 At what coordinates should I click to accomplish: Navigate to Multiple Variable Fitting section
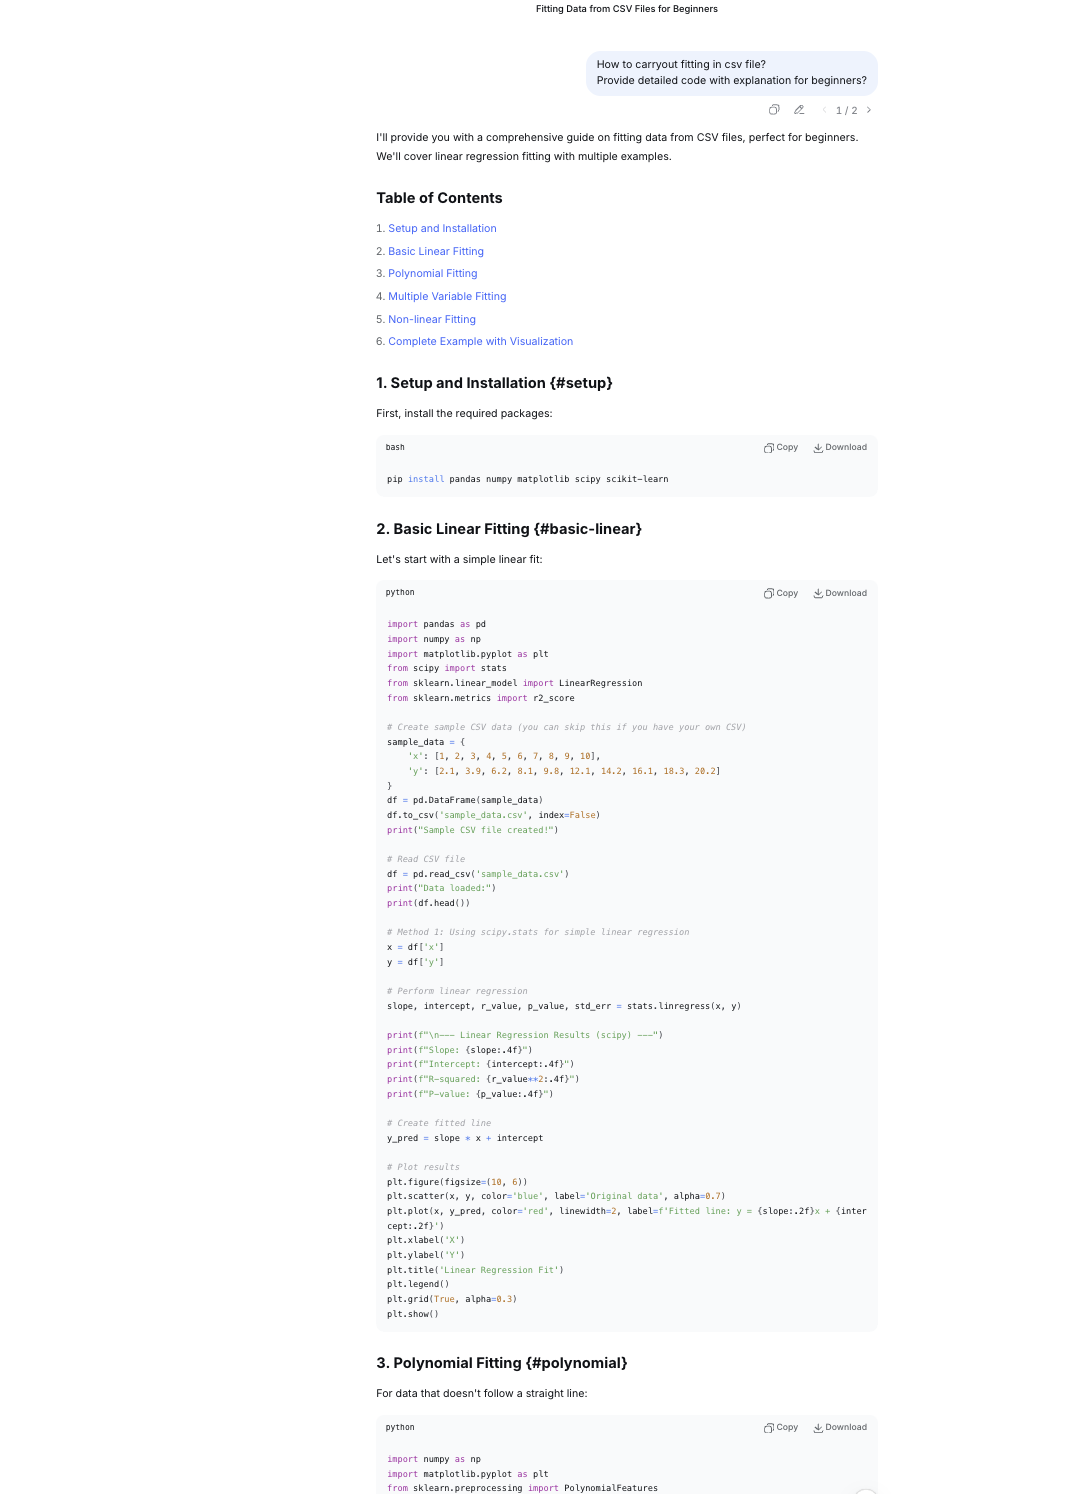pos(447,297)
